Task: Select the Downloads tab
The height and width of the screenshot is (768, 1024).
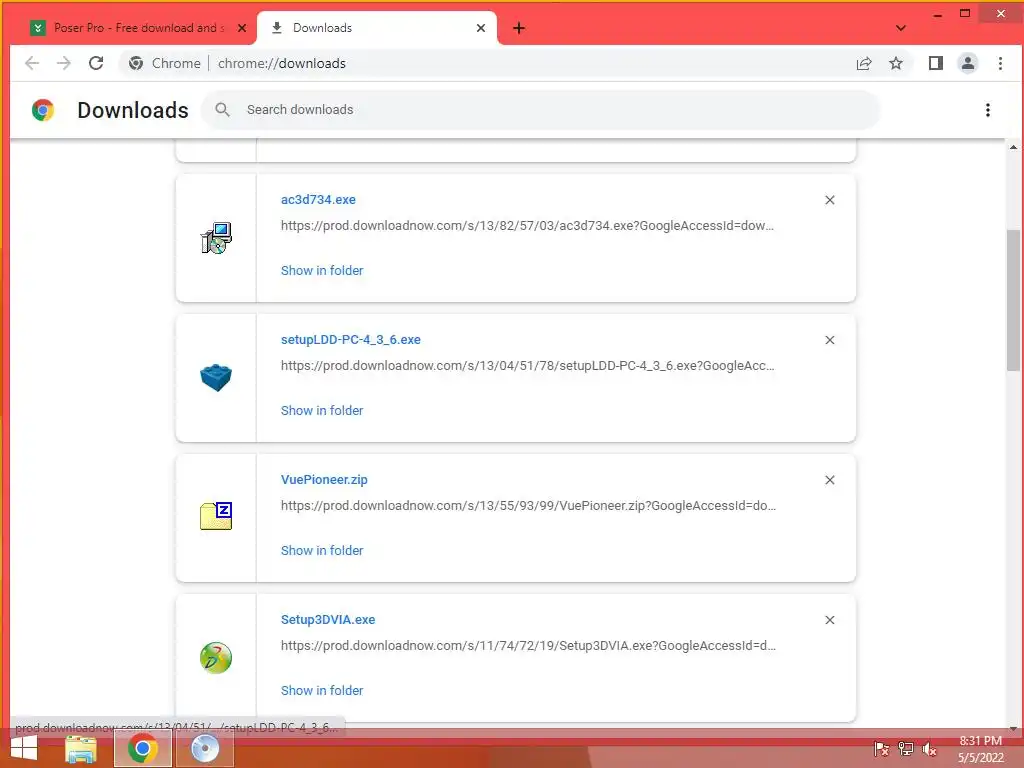Action: [376, 28]
